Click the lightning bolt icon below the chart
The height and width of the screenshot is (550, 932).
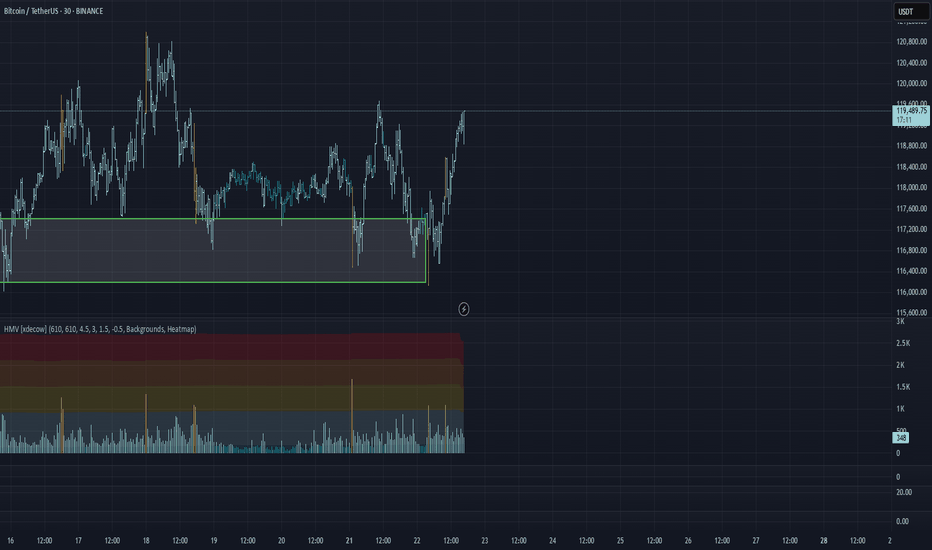(x=464, y=309)
